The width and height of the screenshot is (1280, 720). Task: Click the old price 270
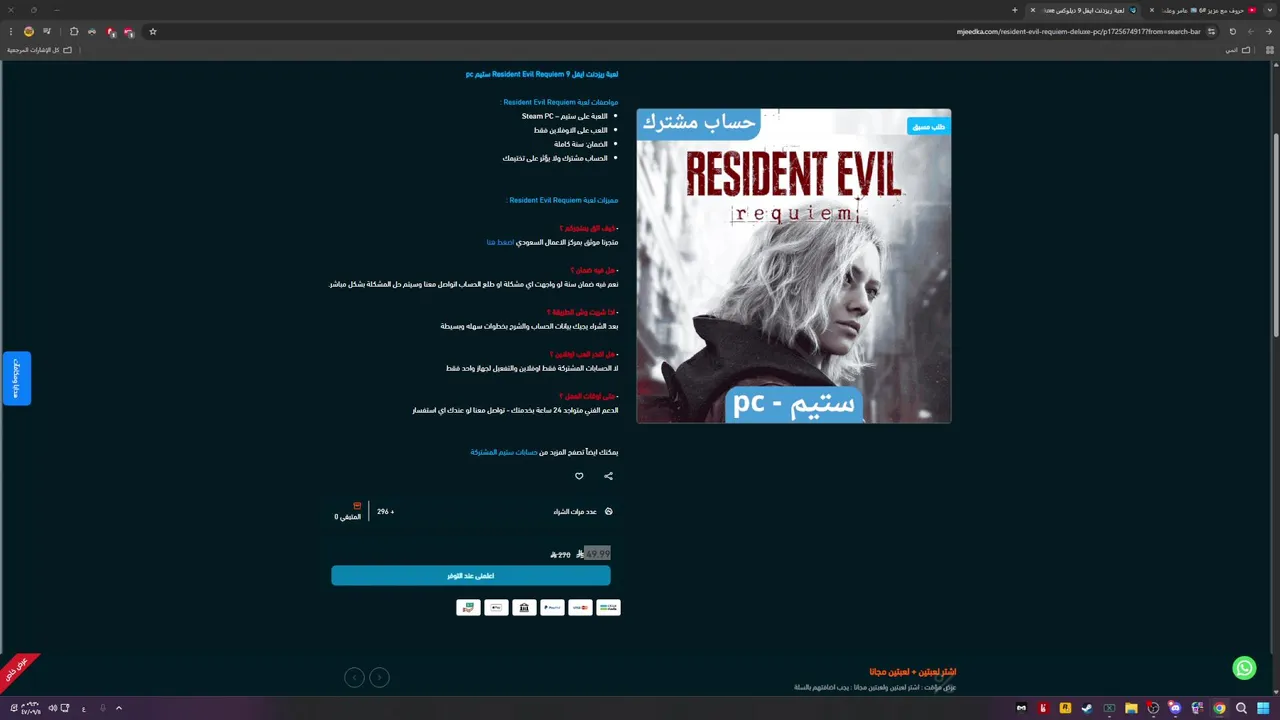560,555
